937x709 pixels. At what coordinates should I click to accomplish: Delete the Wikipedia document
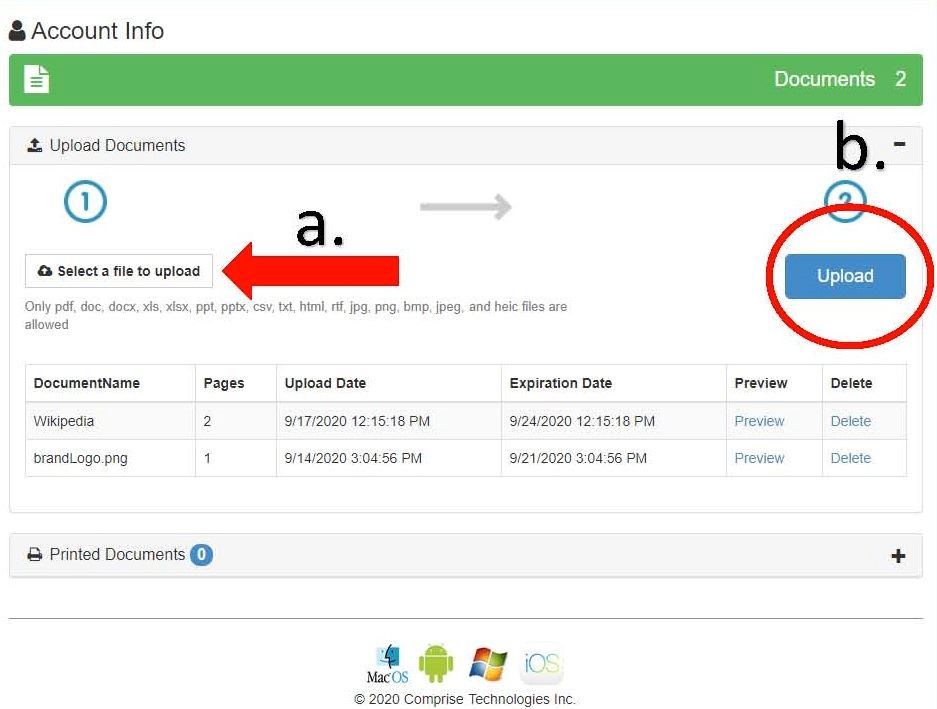(x=850, y=421)
